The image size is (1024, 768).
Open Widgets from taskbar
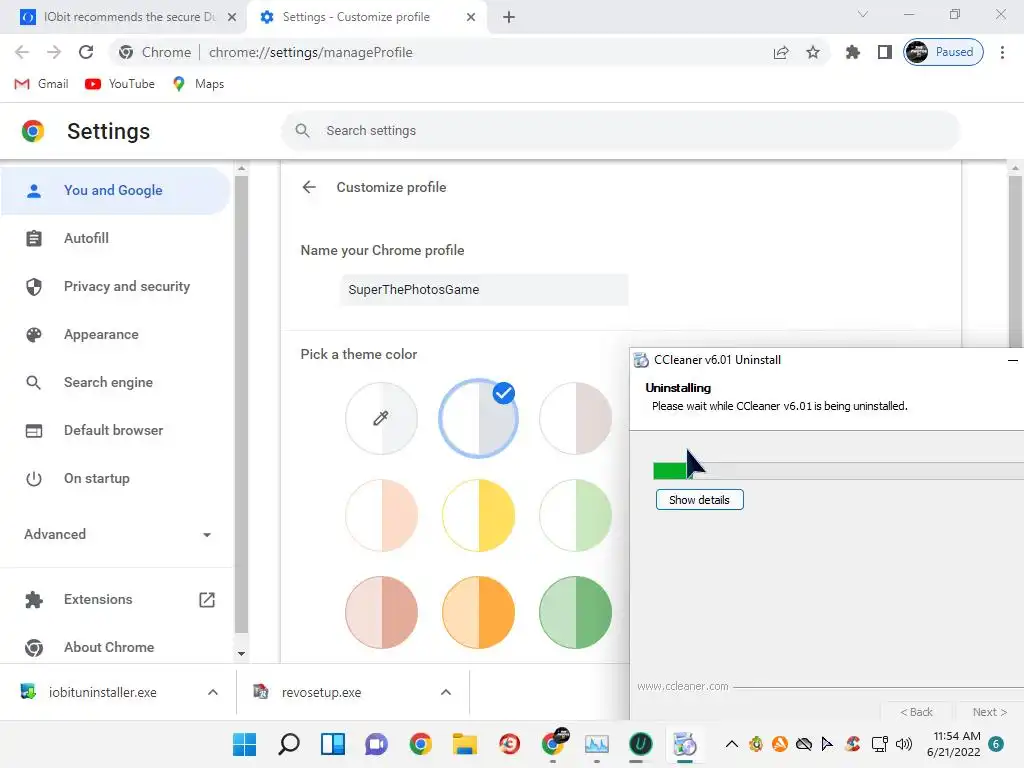[333, 744]
